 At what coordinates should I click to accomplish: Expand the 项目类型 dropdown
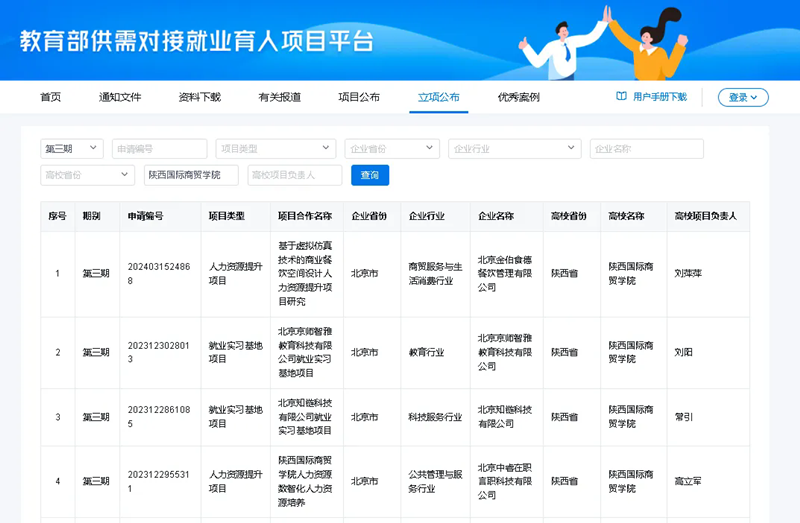[275, 149]
